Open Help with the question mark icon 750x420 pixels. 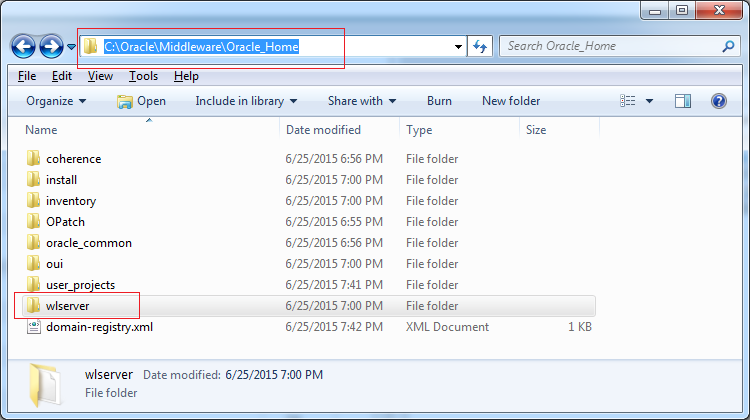(718, 101)
